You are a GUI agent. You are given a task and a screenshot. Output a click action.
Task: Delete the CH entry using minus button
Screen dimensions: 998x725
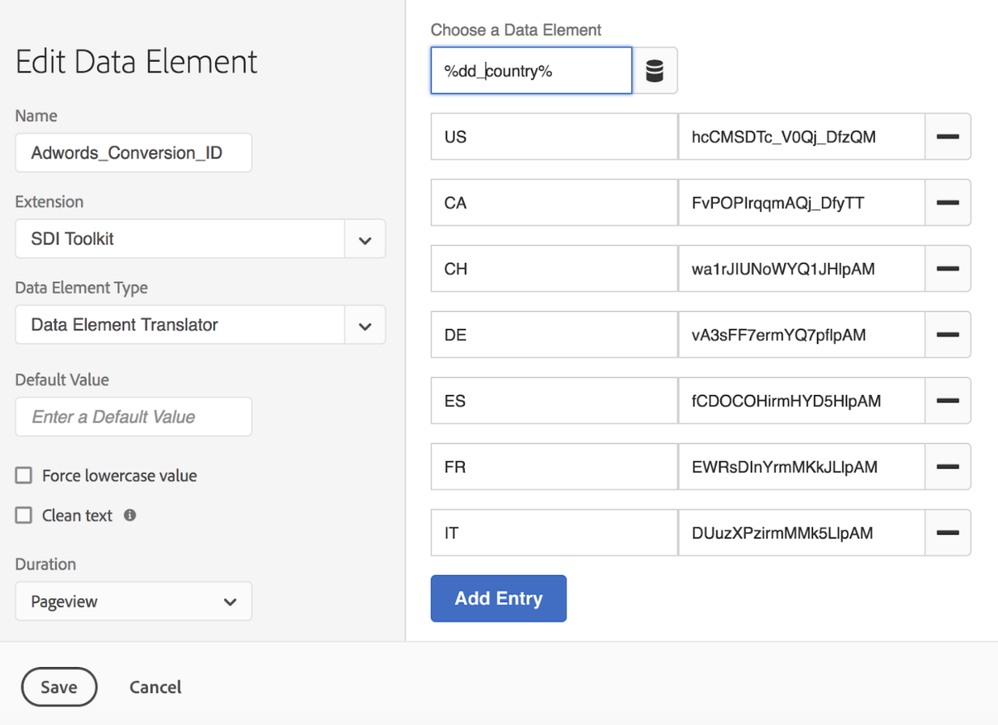click(947, 269)
